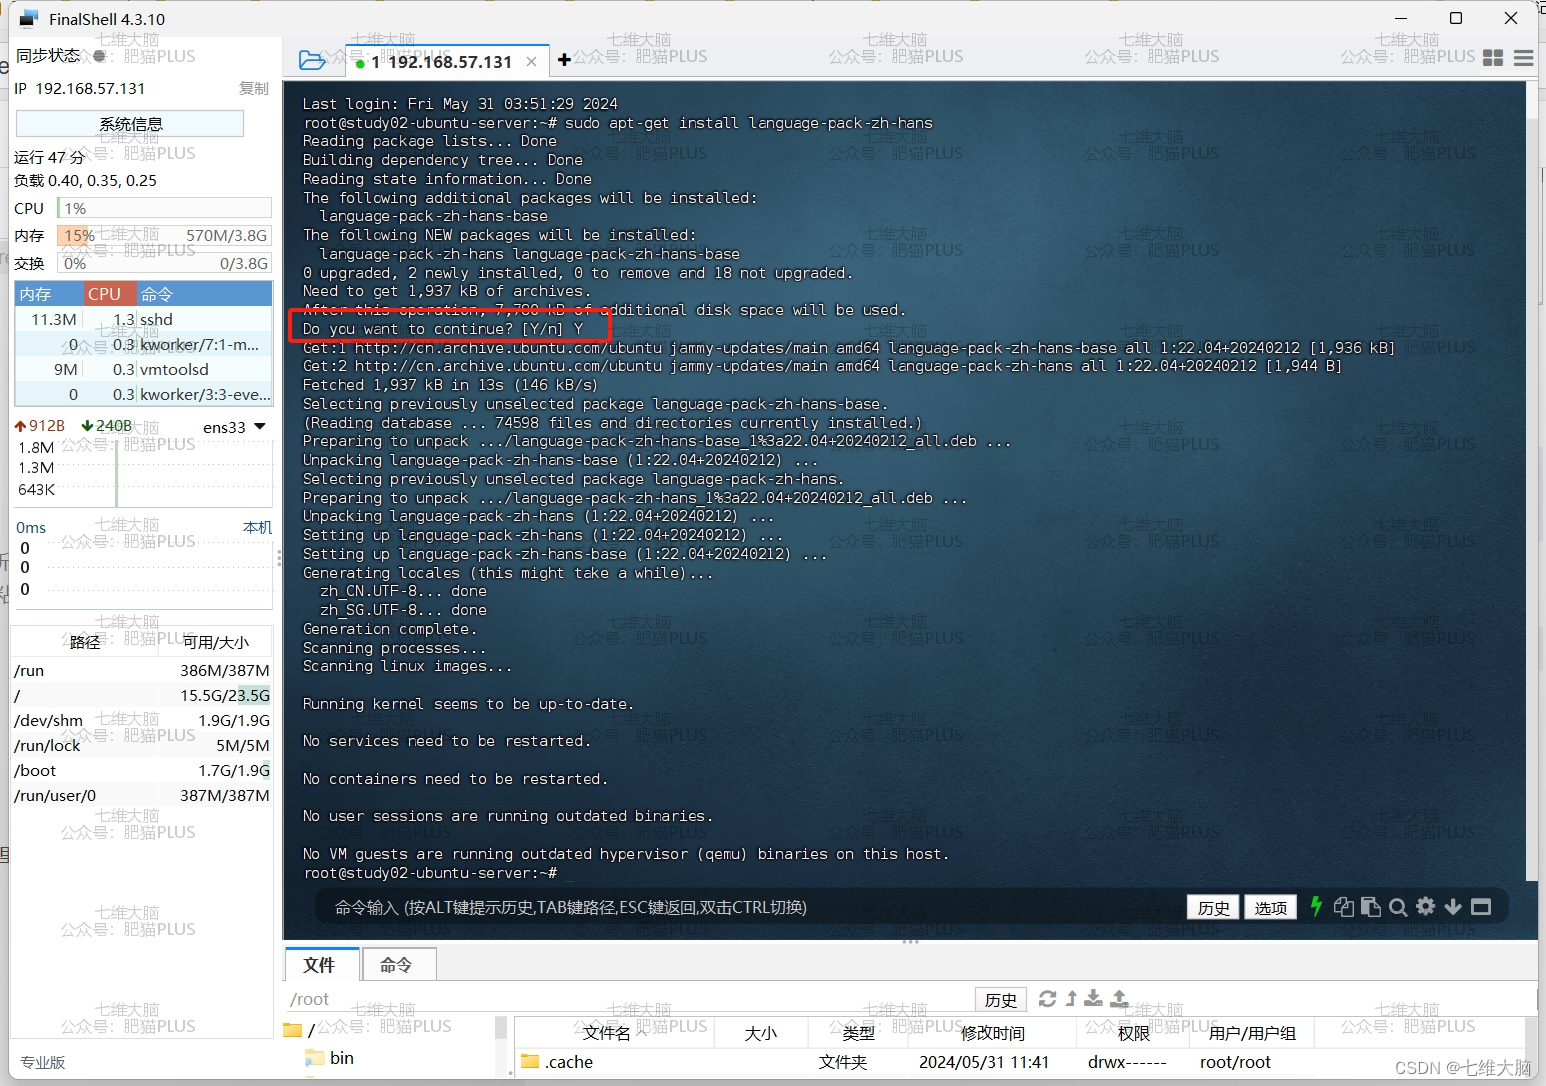Open terminal 选项 options button
1546x1086 pixels.
(x=1271, y=907)
